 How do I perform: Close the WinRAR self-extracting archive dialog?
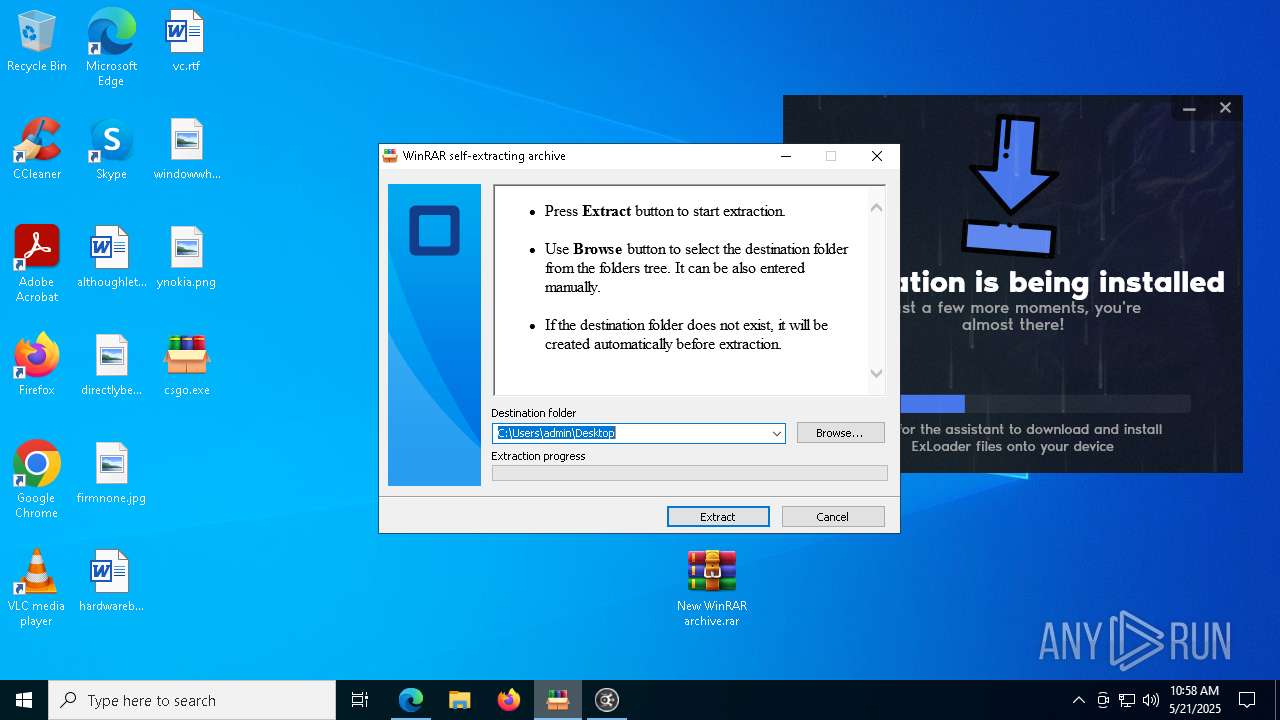pos(877,156)
